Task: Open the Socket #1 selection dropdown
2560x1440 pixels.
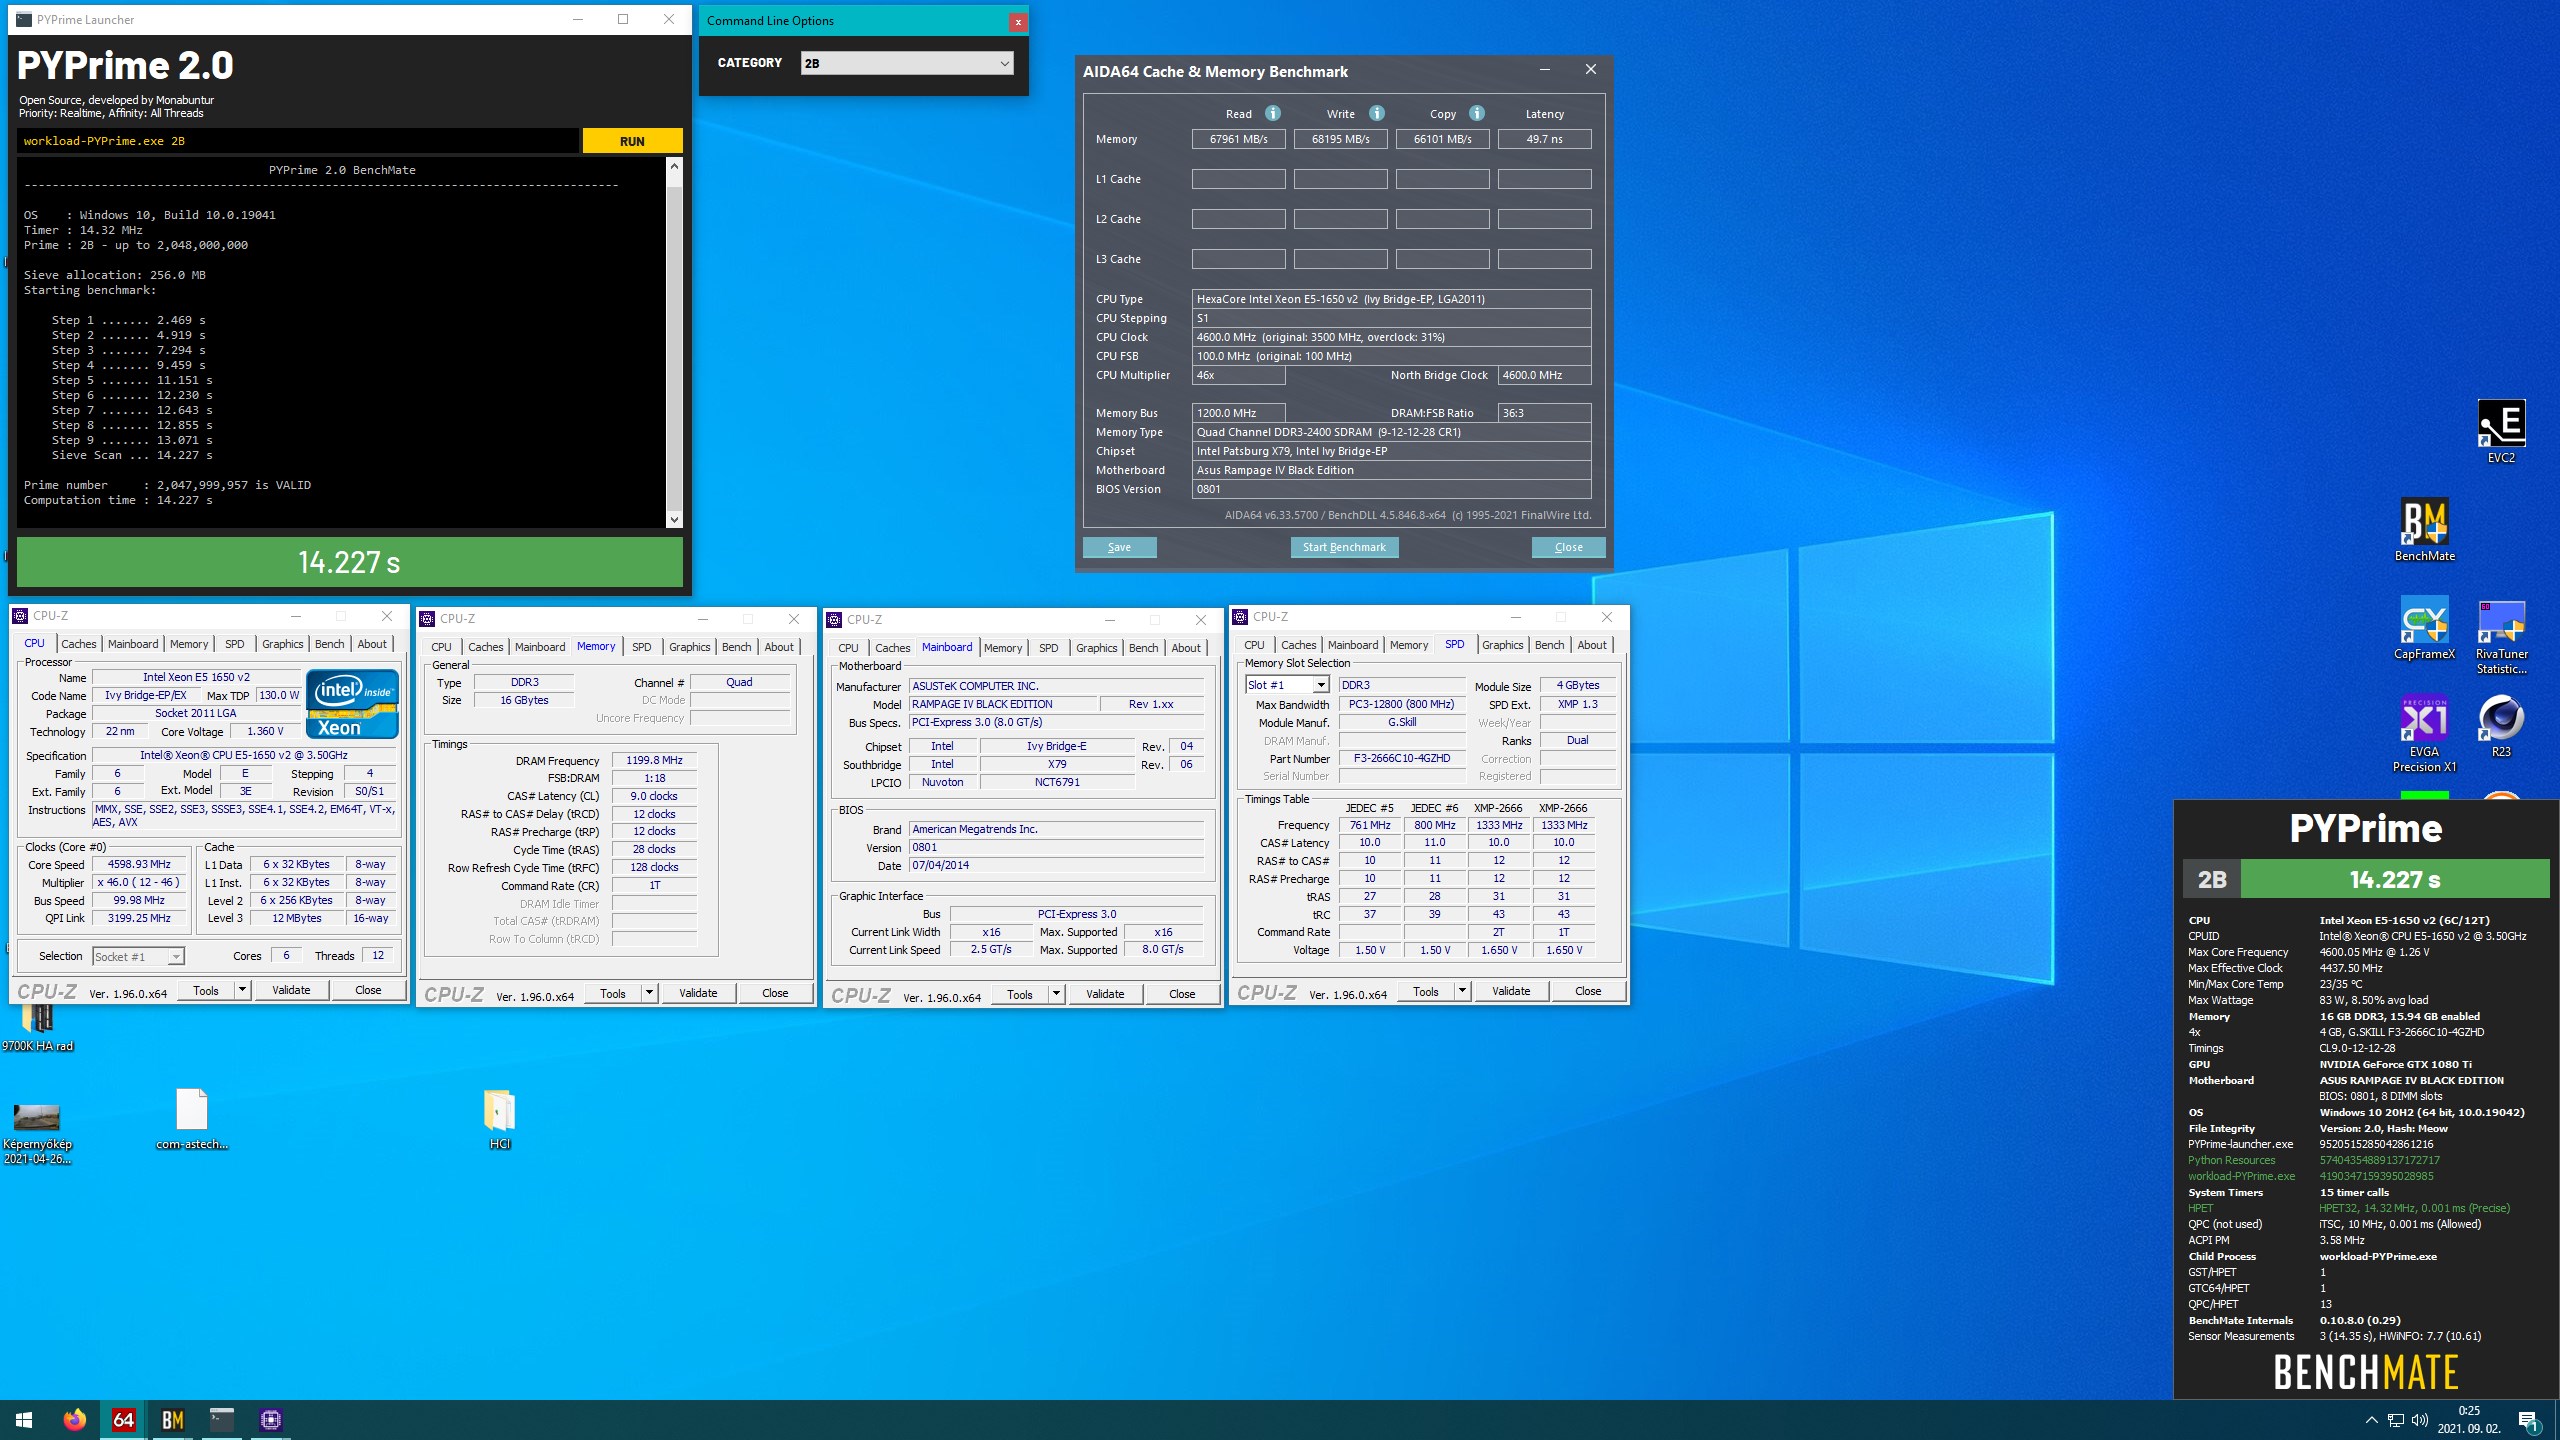Action: click(x=138, y=957)
